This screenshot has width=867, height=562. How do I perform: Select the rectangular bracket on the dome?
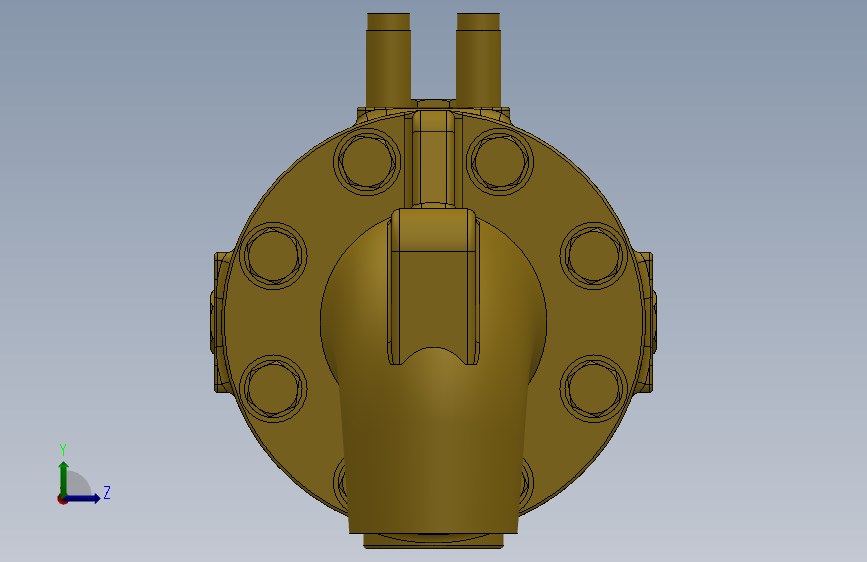(x=433, y=286)
